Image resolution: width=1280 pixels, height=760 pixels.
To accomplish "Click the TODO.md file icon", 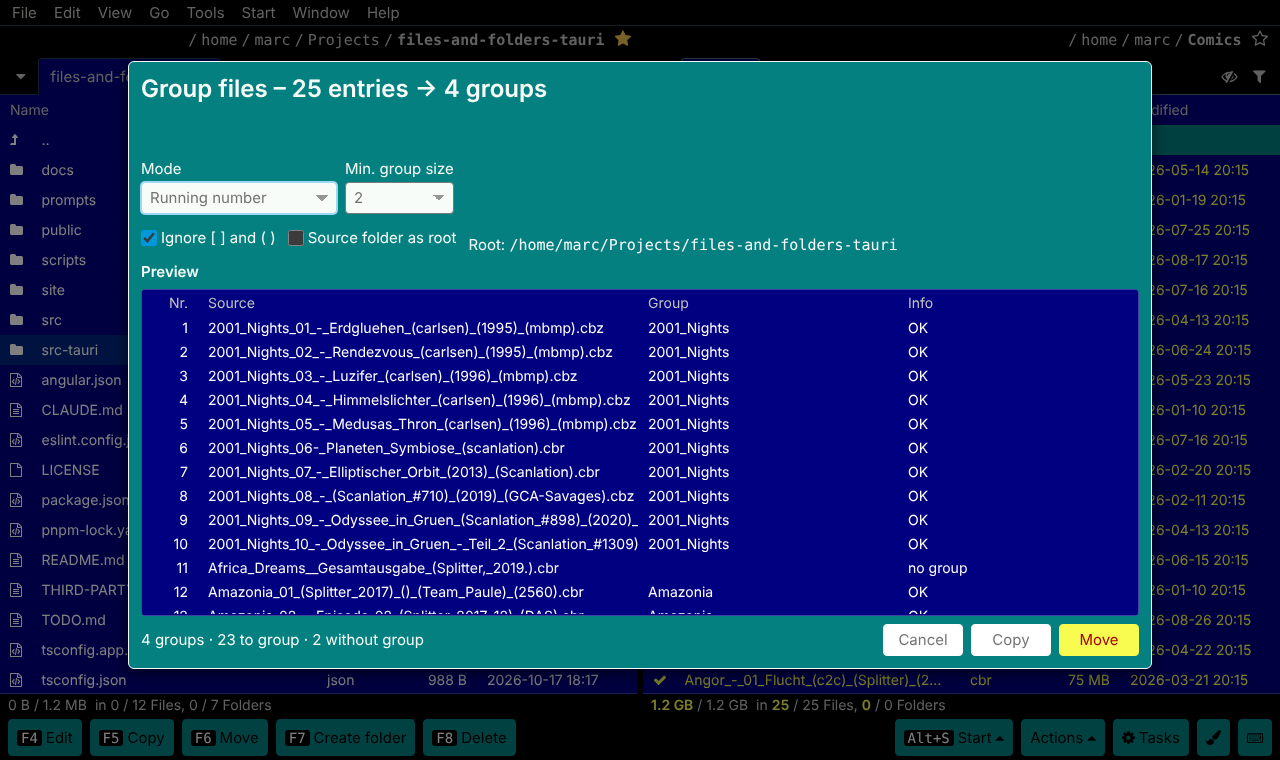I will pyautogui.click(x=16, y=620).
